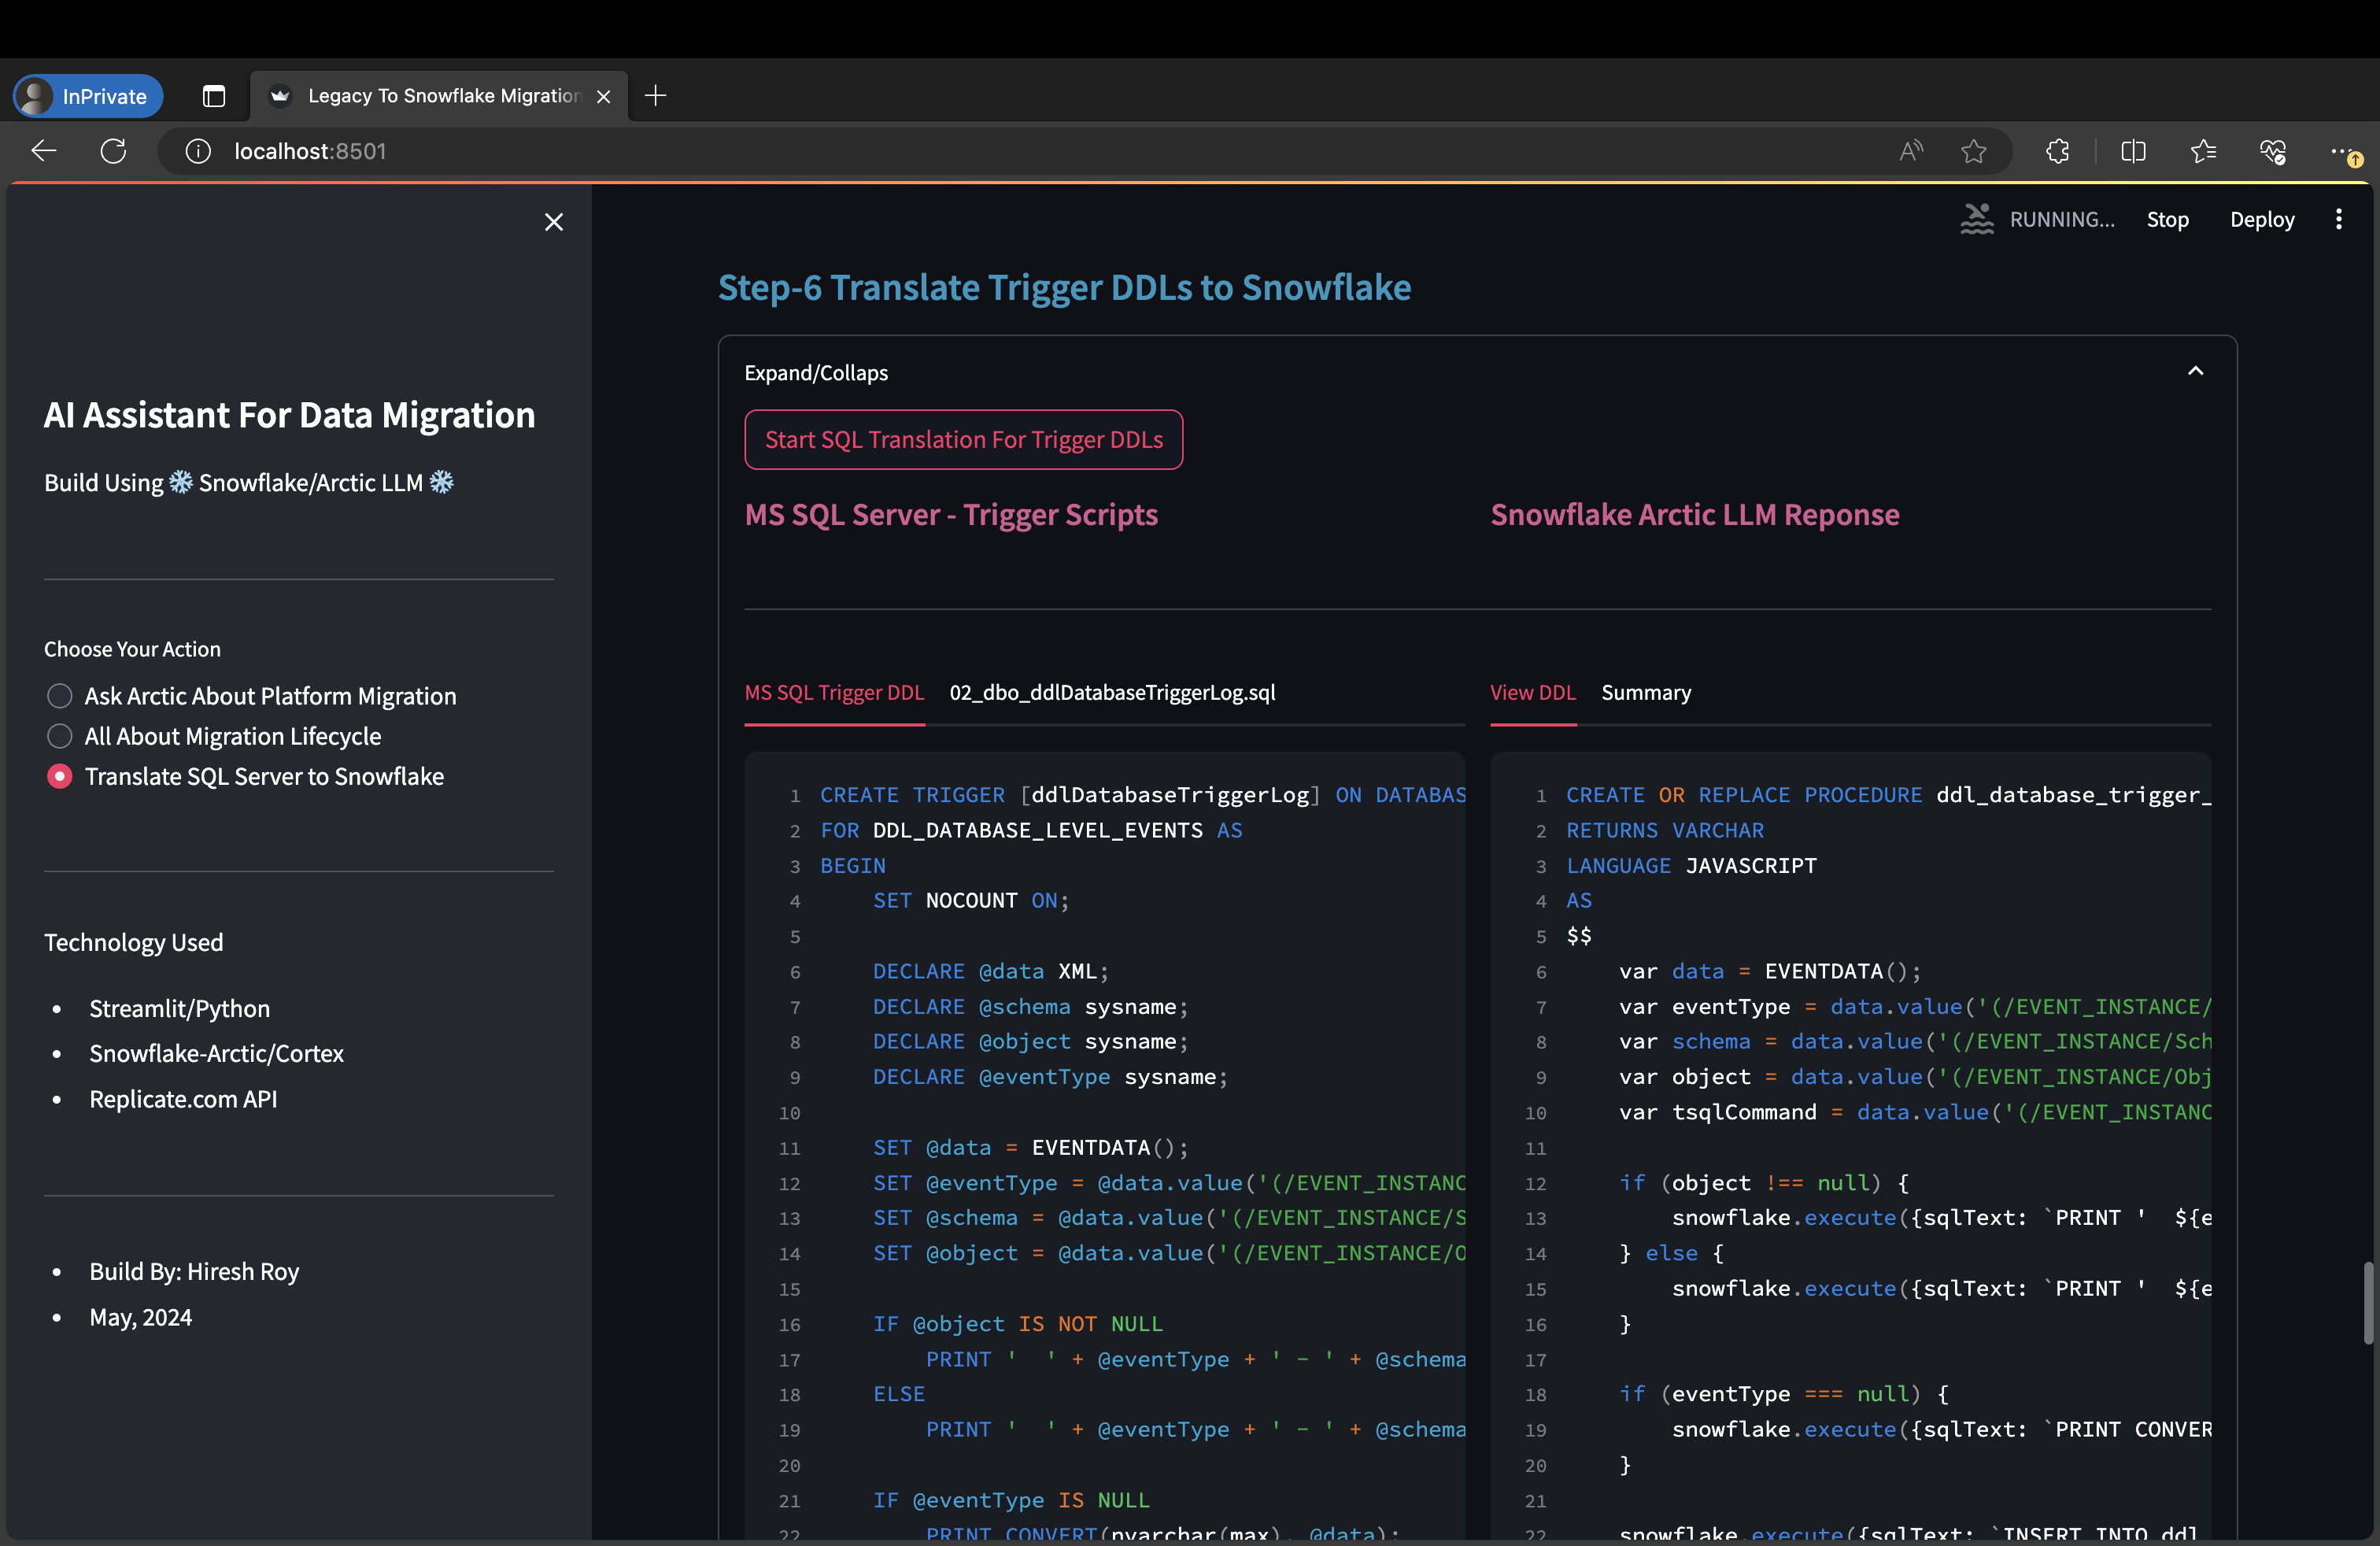Click the page vertical scrollbar thumb

tap(2368, 1302)
